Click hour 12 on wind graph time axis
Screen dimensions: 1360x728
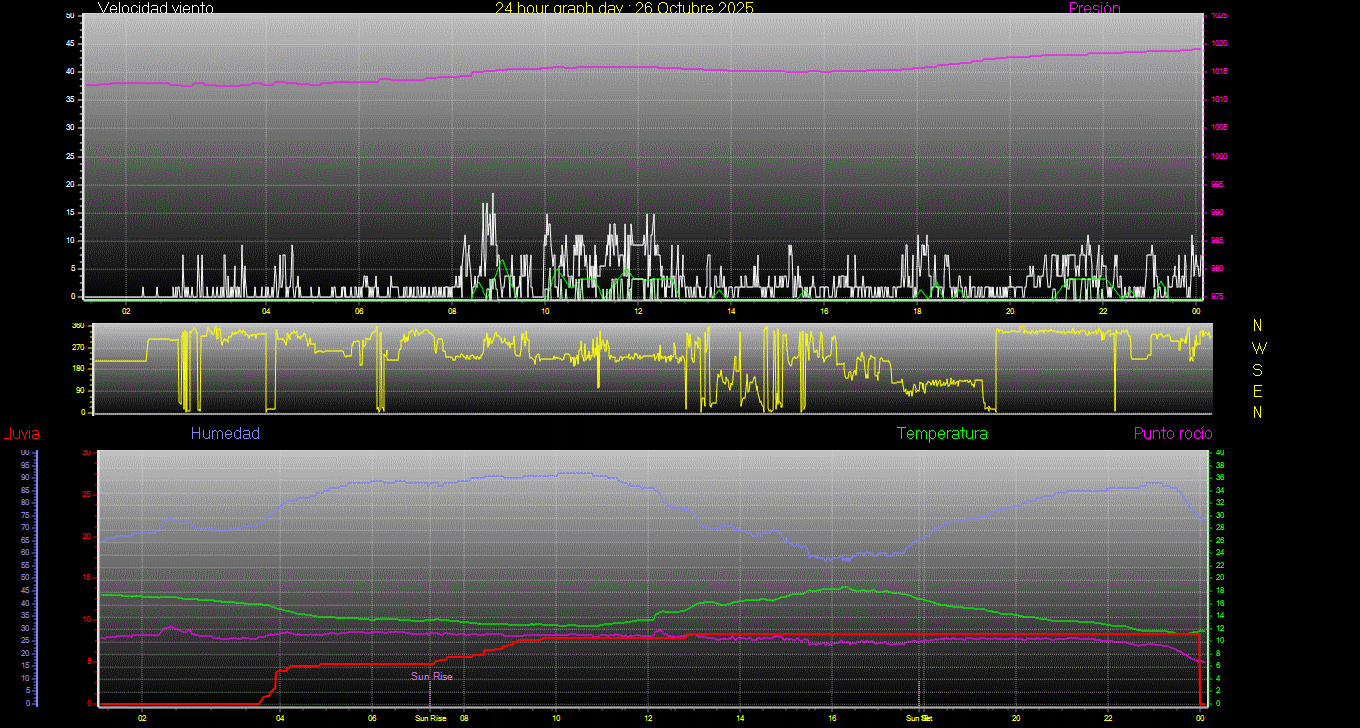point(638,311)
